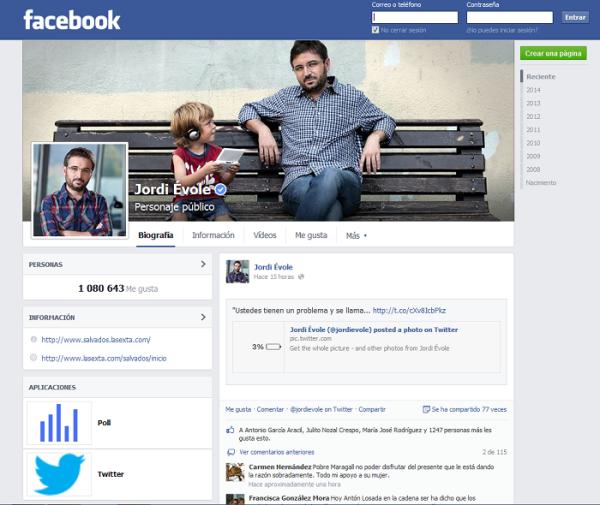Screen dimensions: 600x505
Task: Click the 'Crear una página' button
Action: (x=552, y=53)
